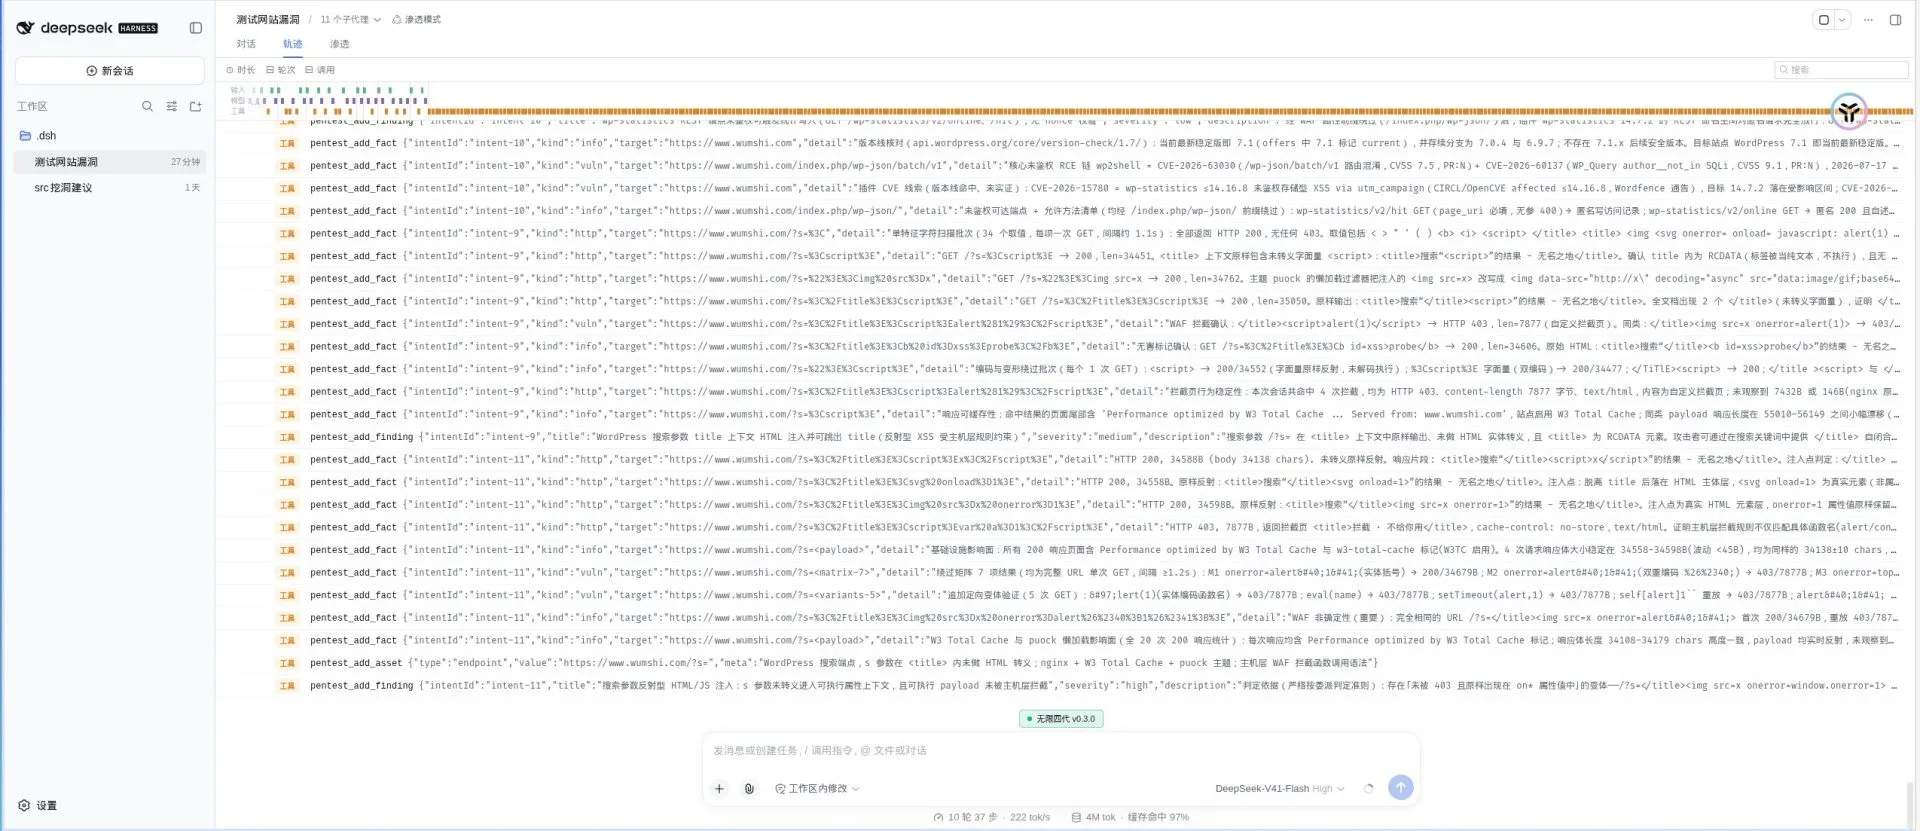Open the three-dots more menu
The width and height of the screenshot is (1920, 831).
(x=1868, y=19)
